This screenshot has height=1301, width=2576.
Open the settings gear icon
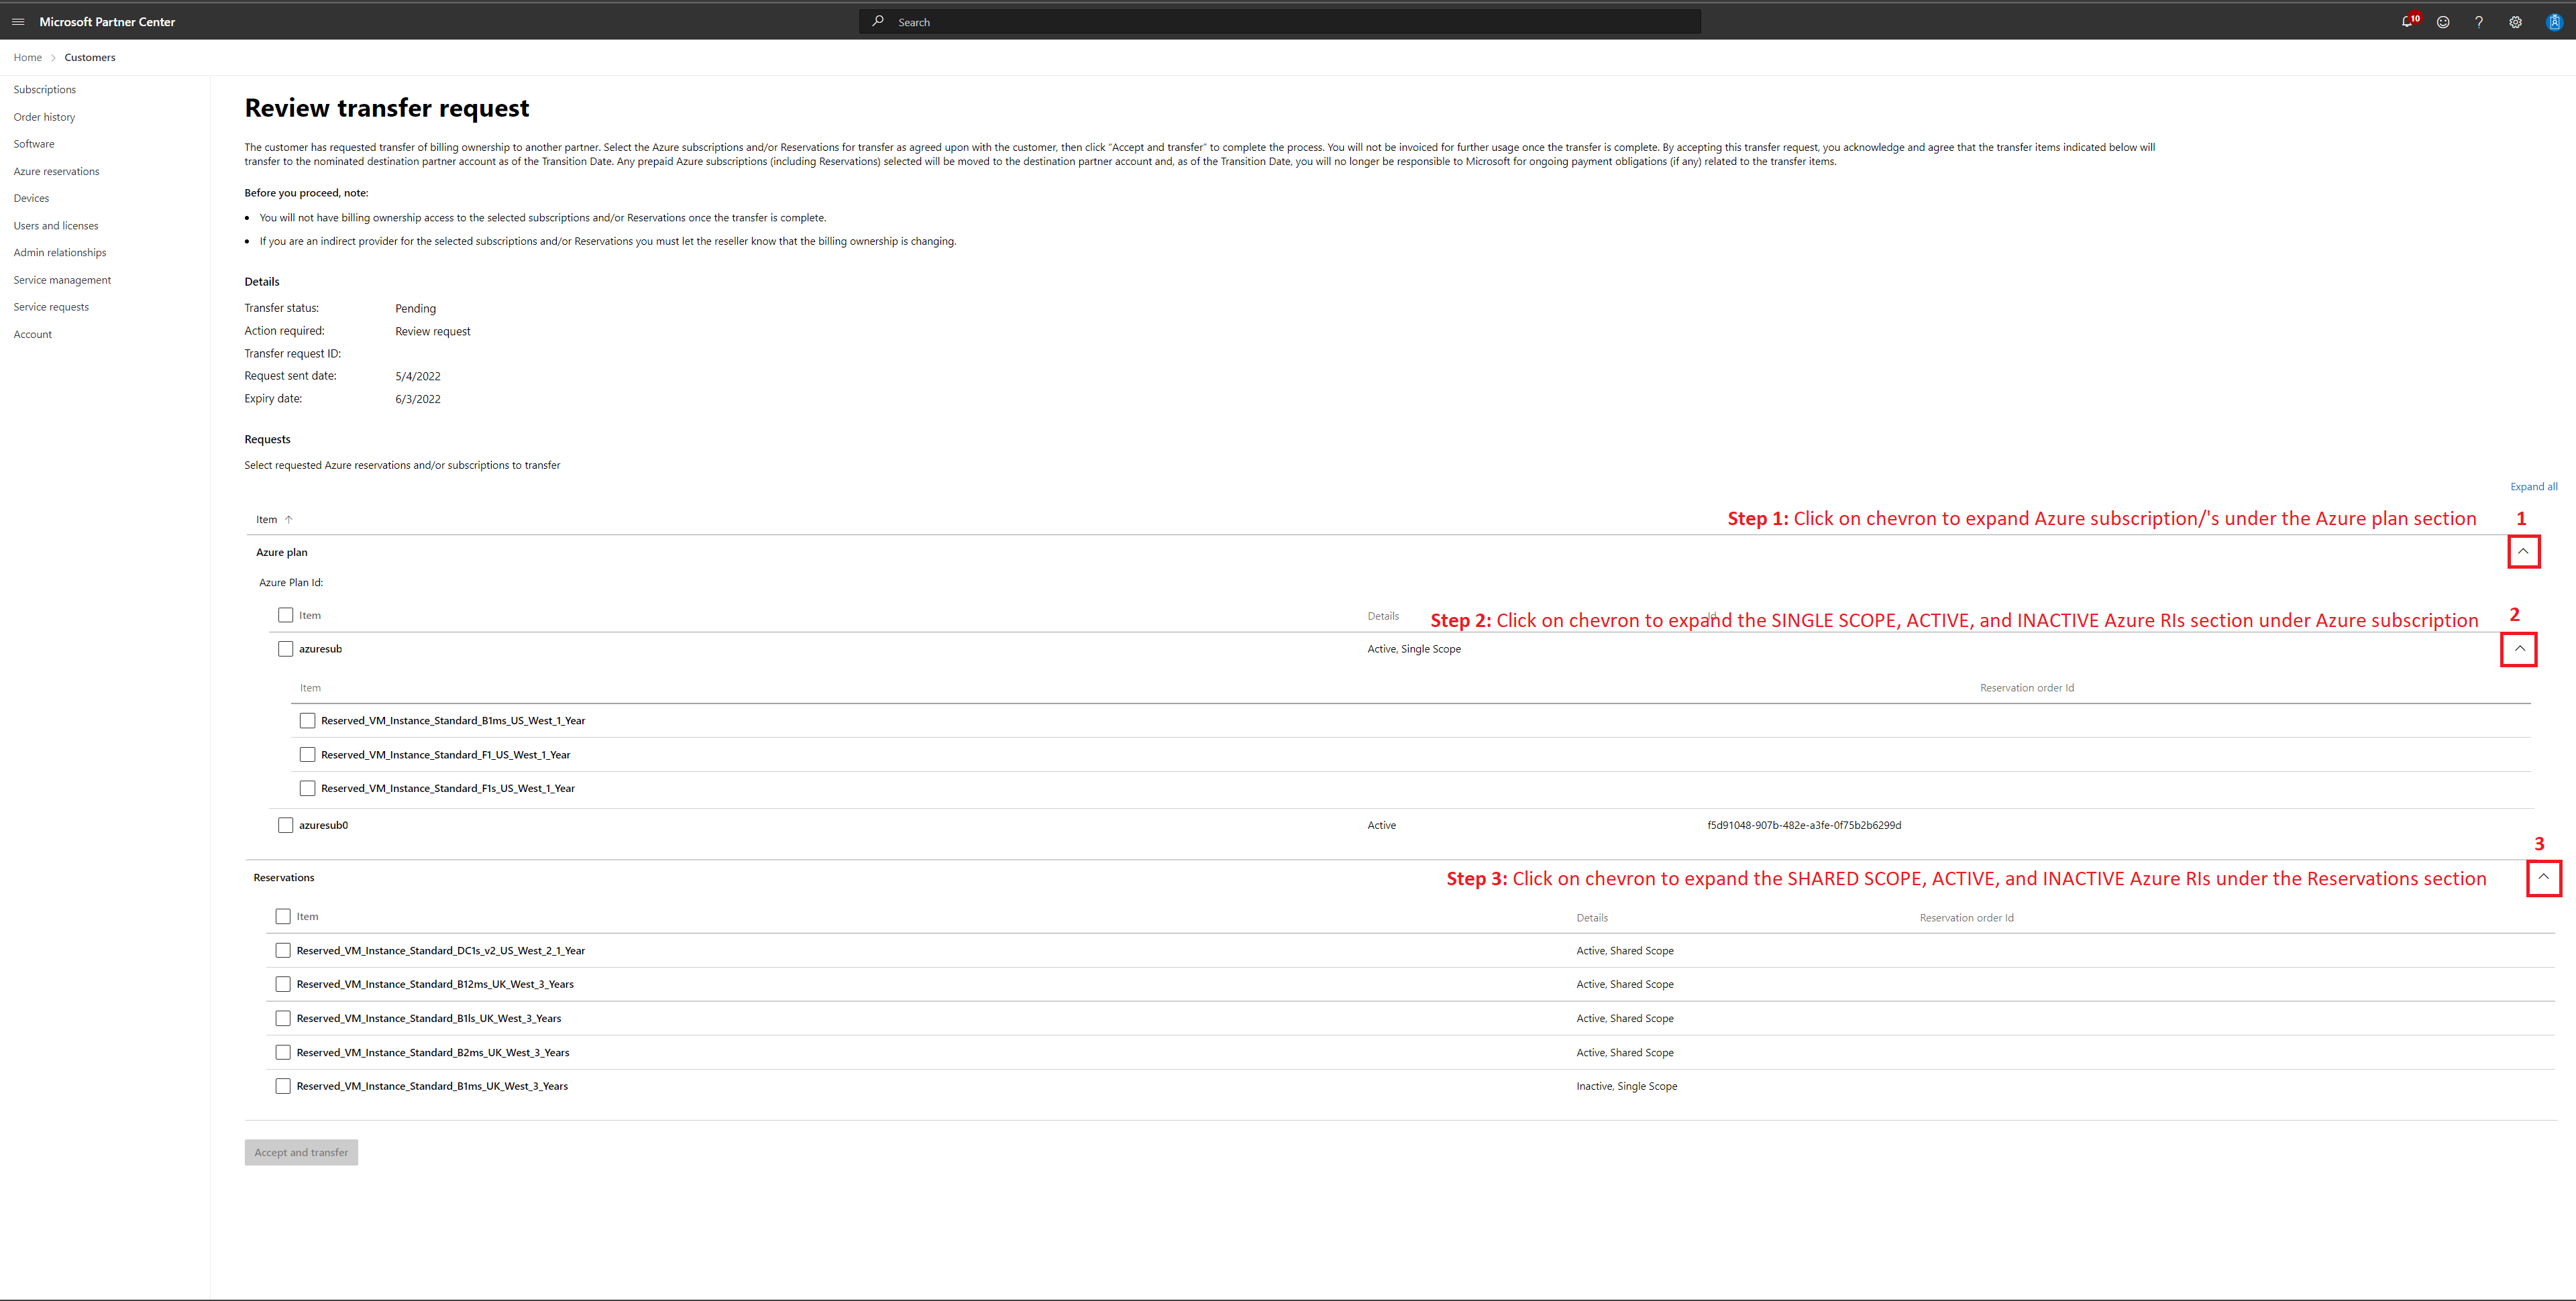(x=2515, y=22)
